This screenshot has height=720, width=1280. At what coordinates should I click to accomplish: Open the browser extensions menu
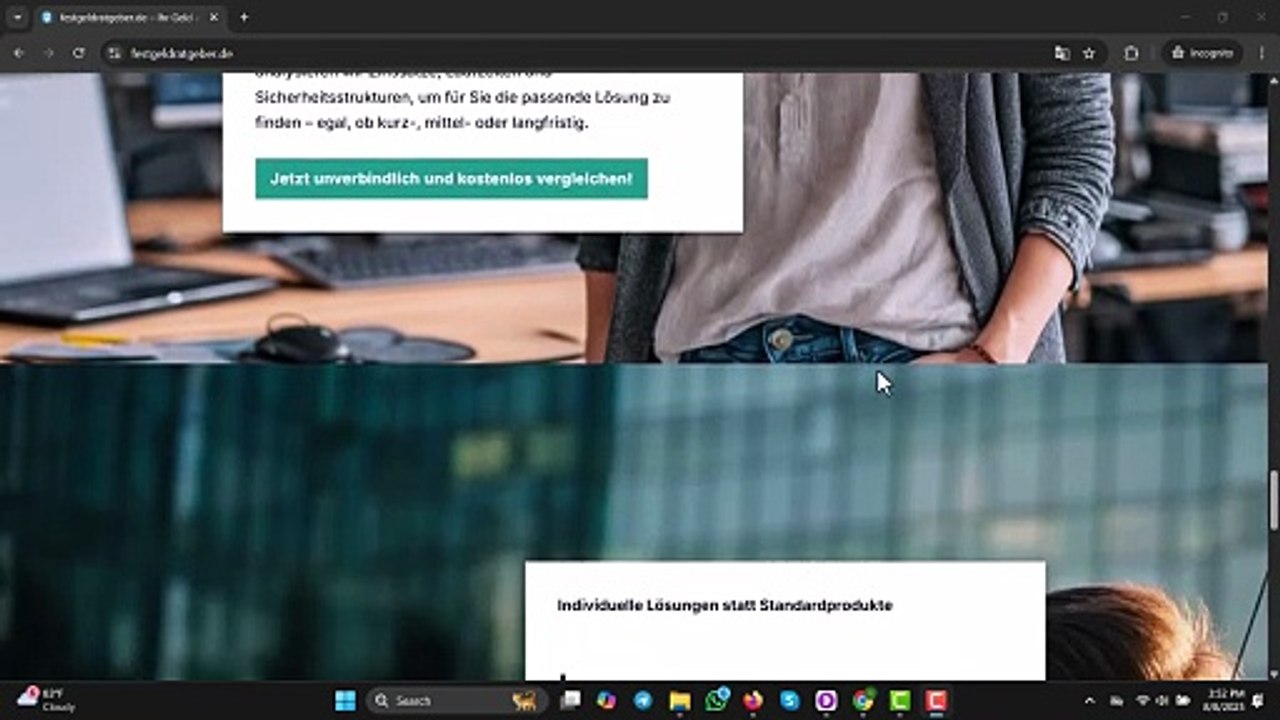[1131, 53]
